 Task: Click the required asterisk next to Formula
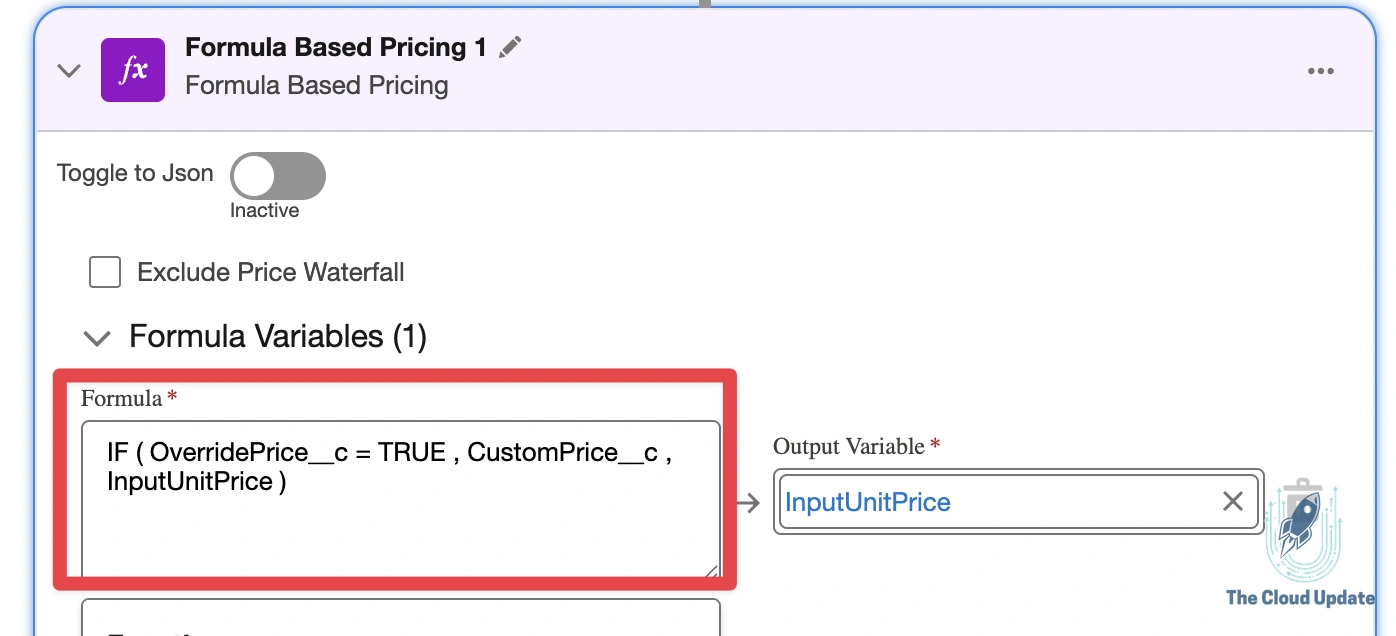[x=170, y=396]
